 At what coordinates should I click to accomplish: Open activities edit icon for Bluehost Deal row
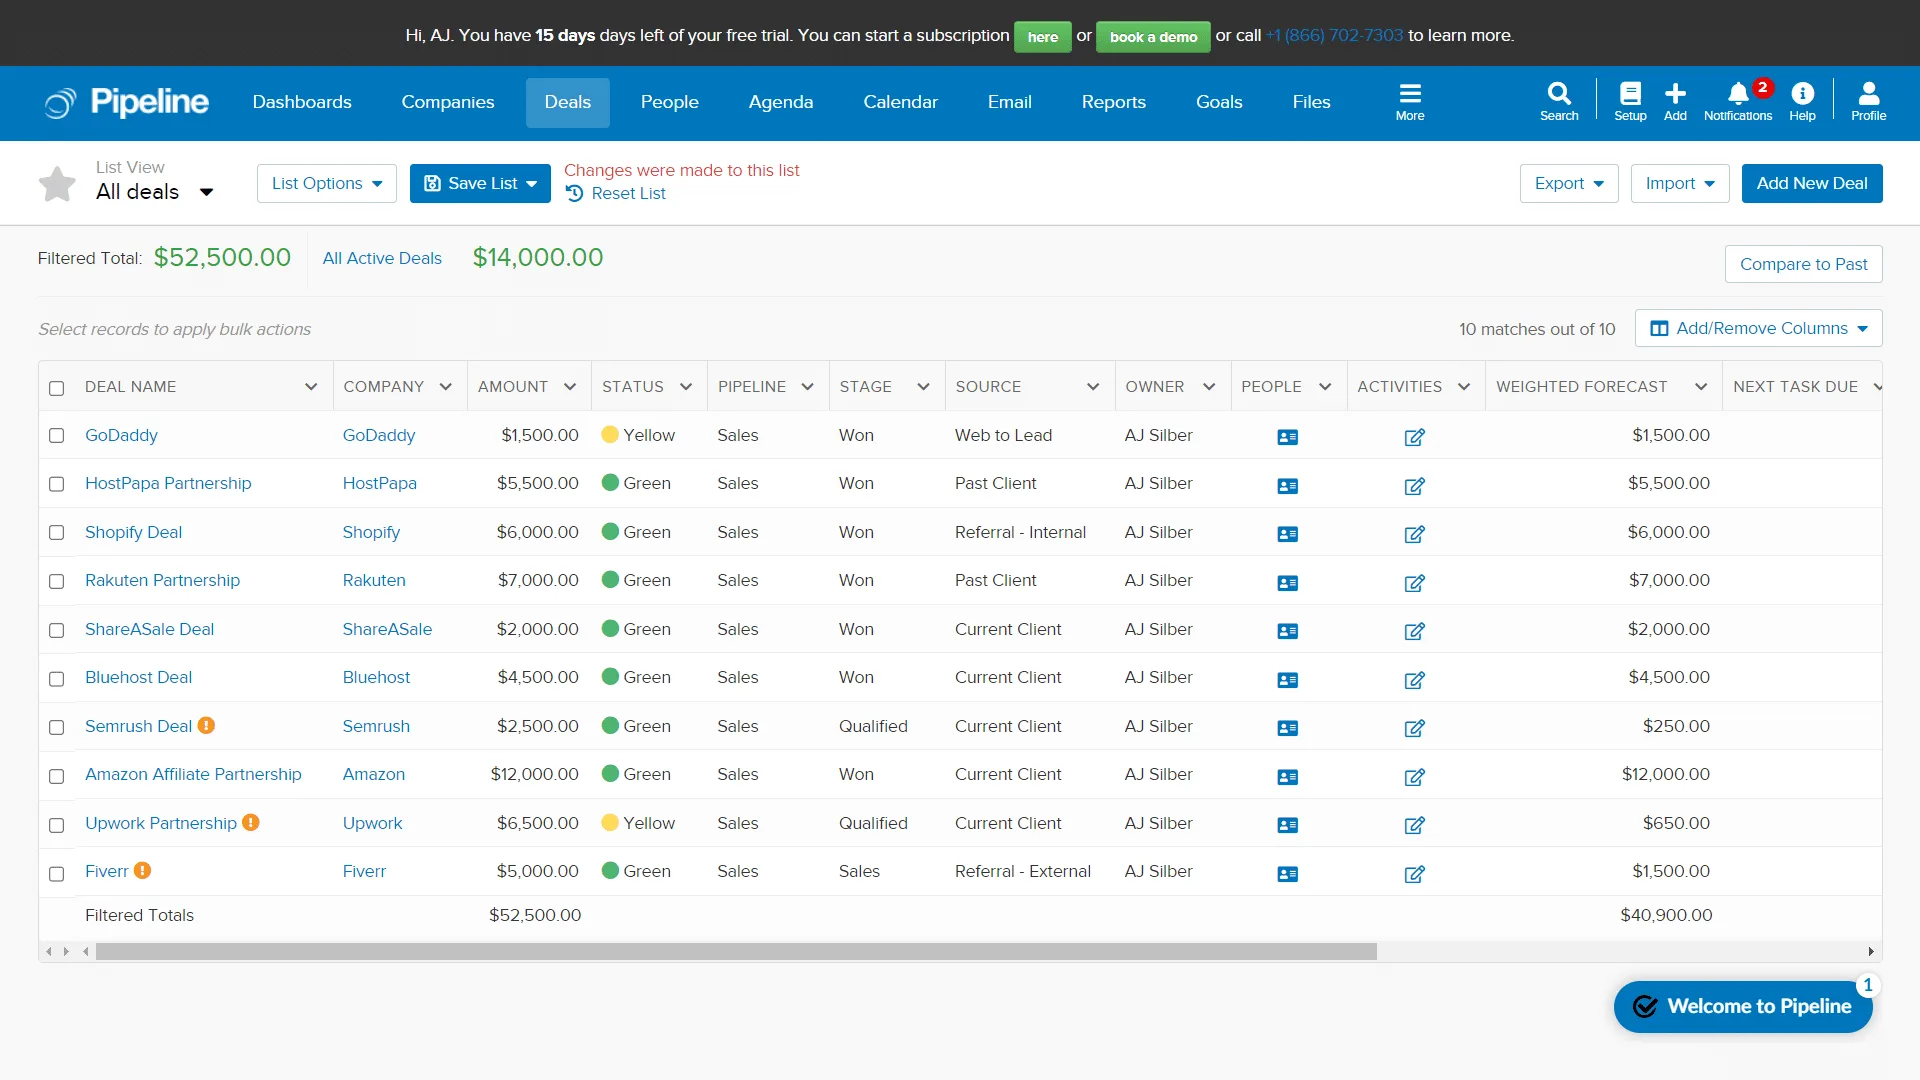pos(1414,680)
